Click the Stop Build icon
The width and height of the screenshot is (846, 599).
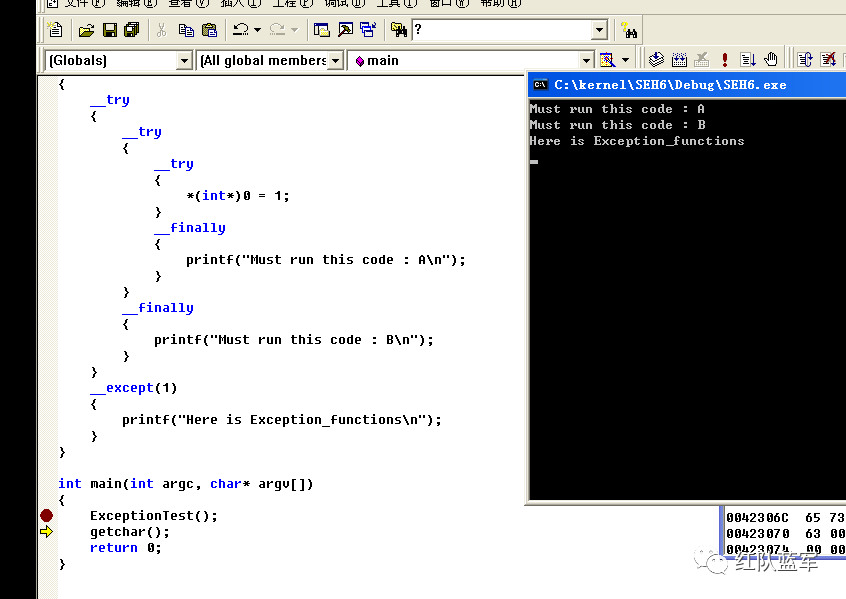[701, 59]
